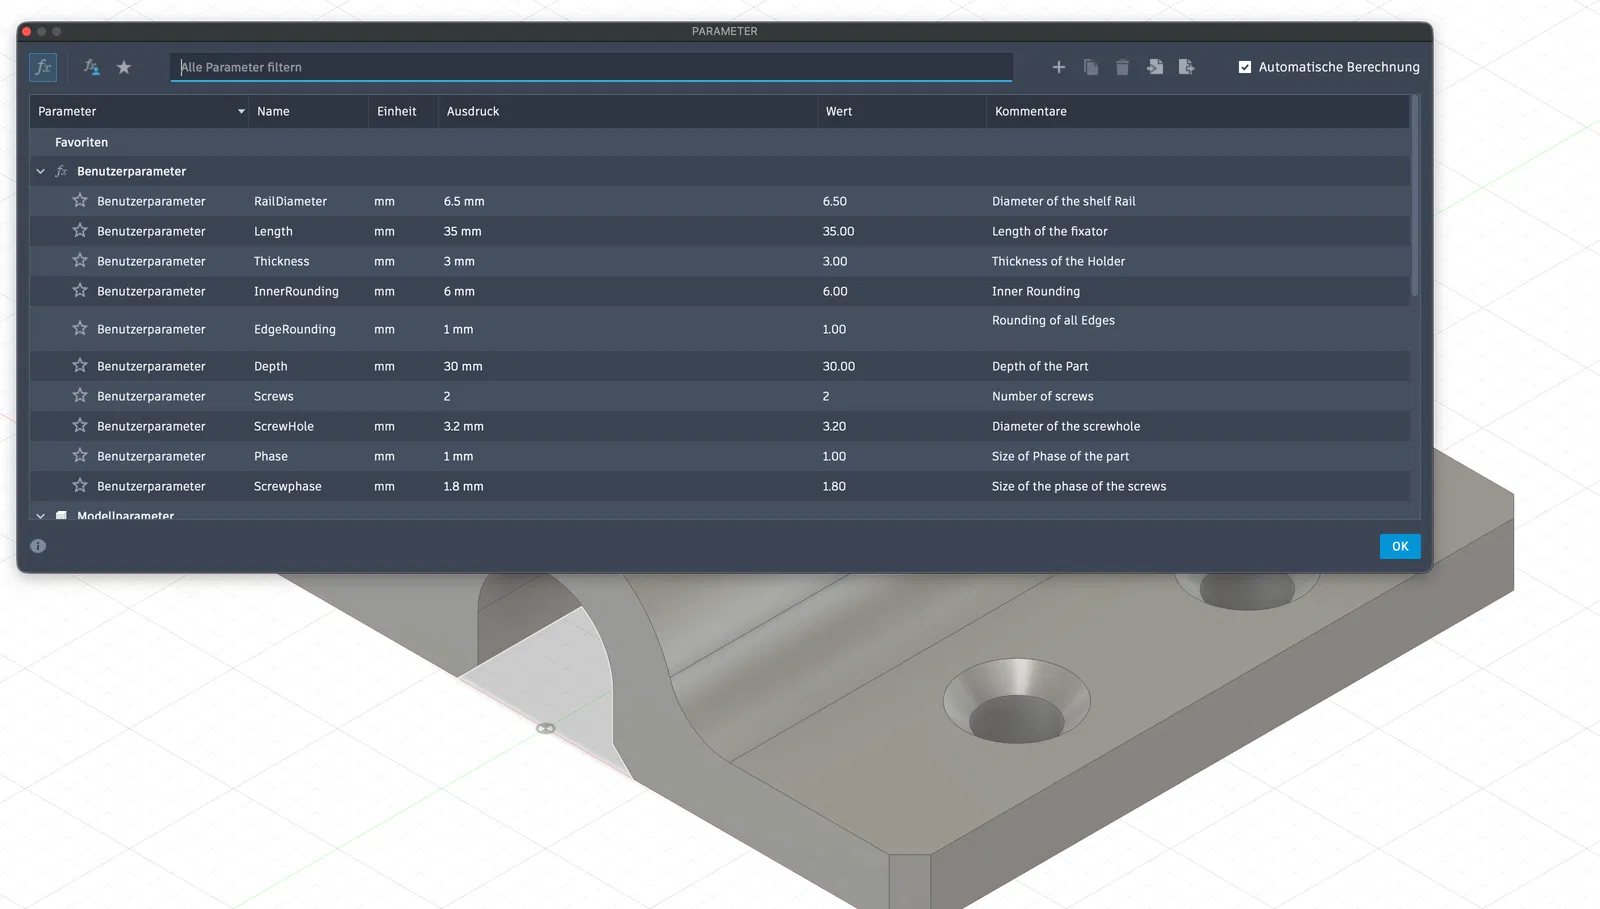Click the copy parameter icon
The height and width of the screenshot is (909, 1600).
[1091, 67]
